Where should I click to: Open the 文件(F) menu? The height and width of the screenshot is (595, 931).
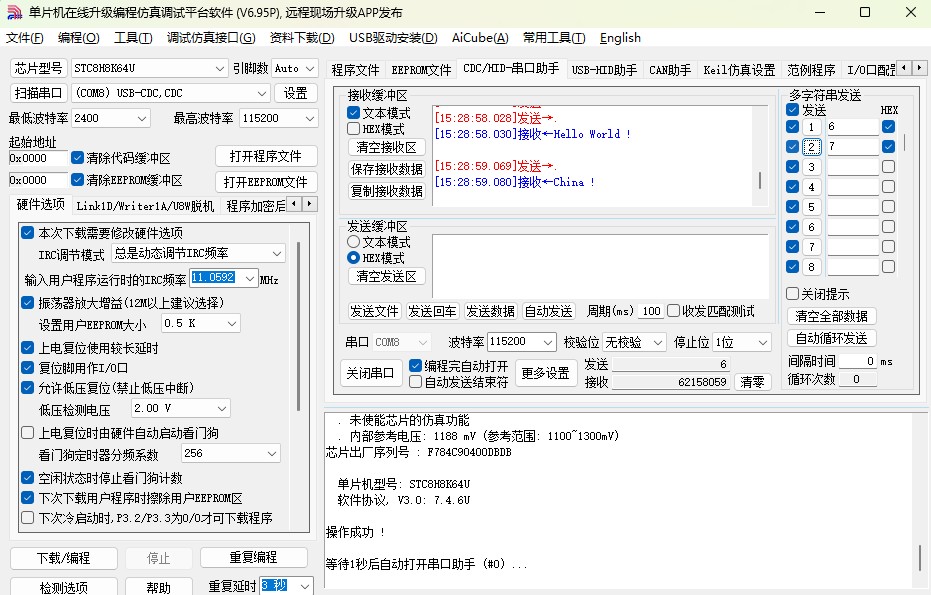(24, 38)
